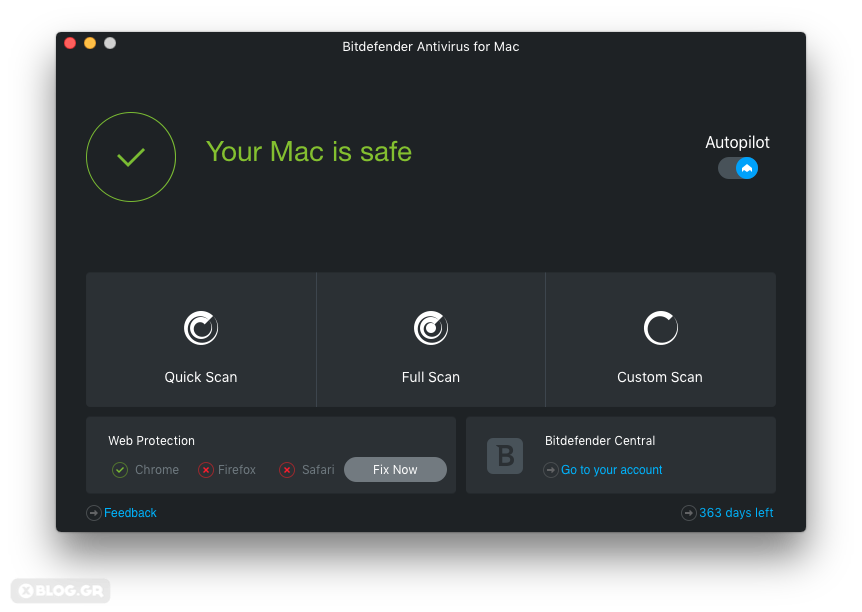Click the Custom Scan circle icon
Screen dimensions: 862x612
[x=660, y=328]
